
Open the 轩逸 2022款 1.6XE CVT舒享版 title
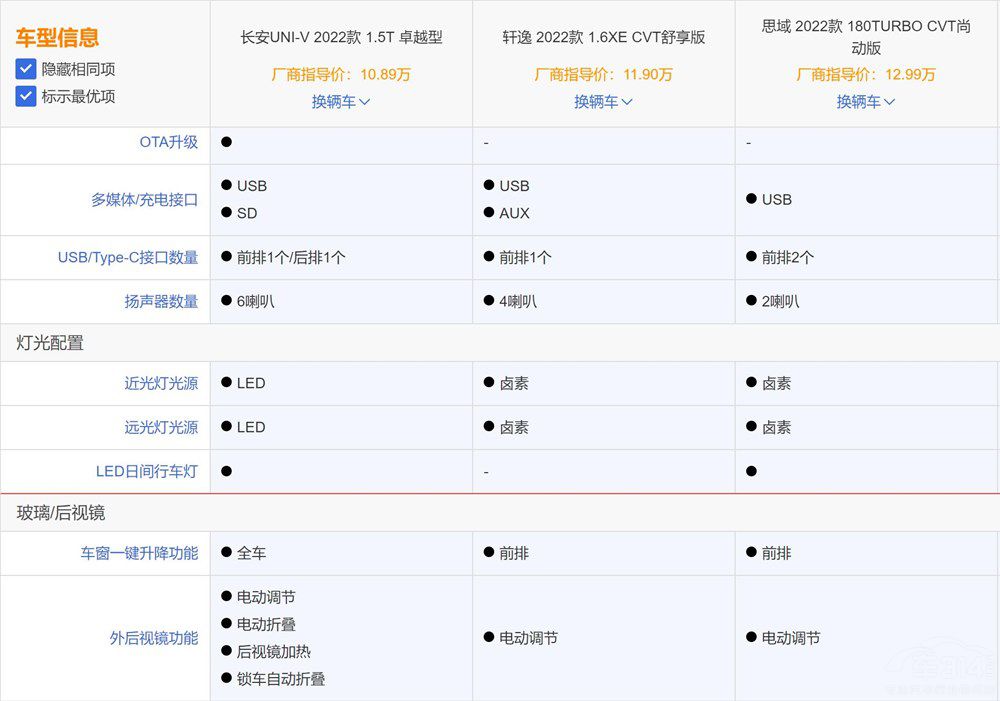[x=604, y=37]
